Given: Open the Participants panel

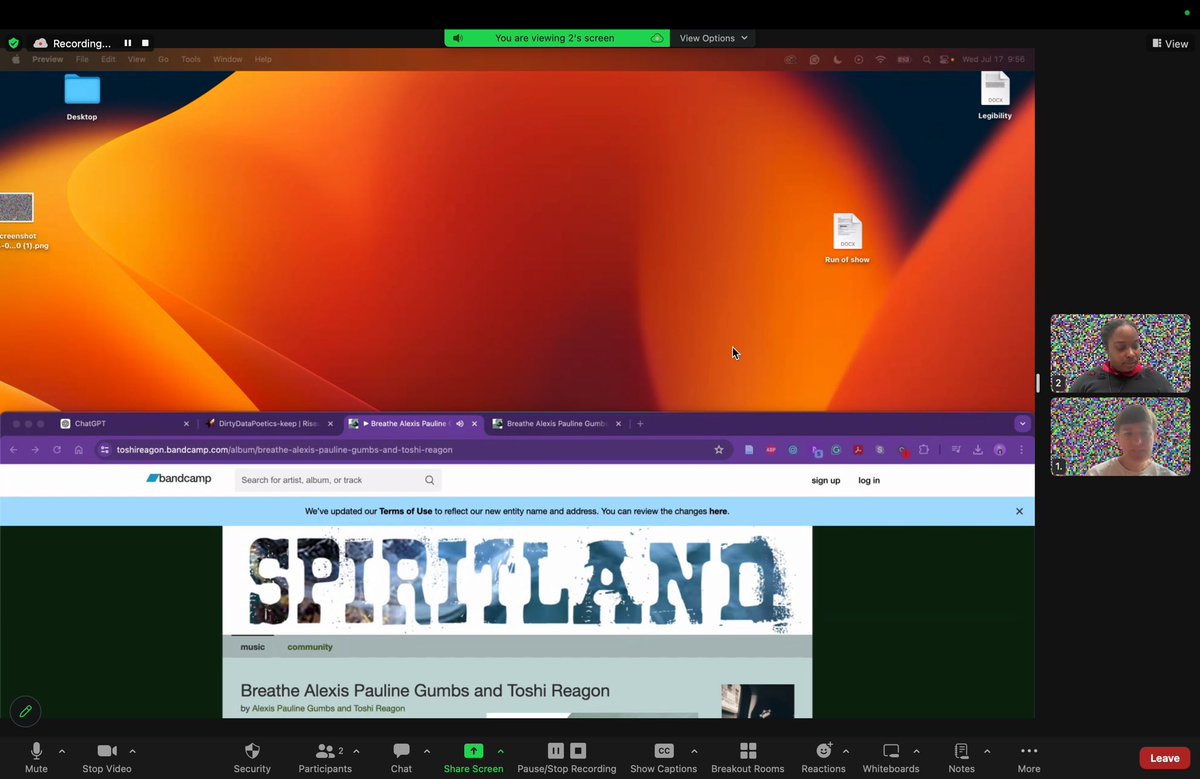Looking at the screenshot, I should [x=325, y=757].
